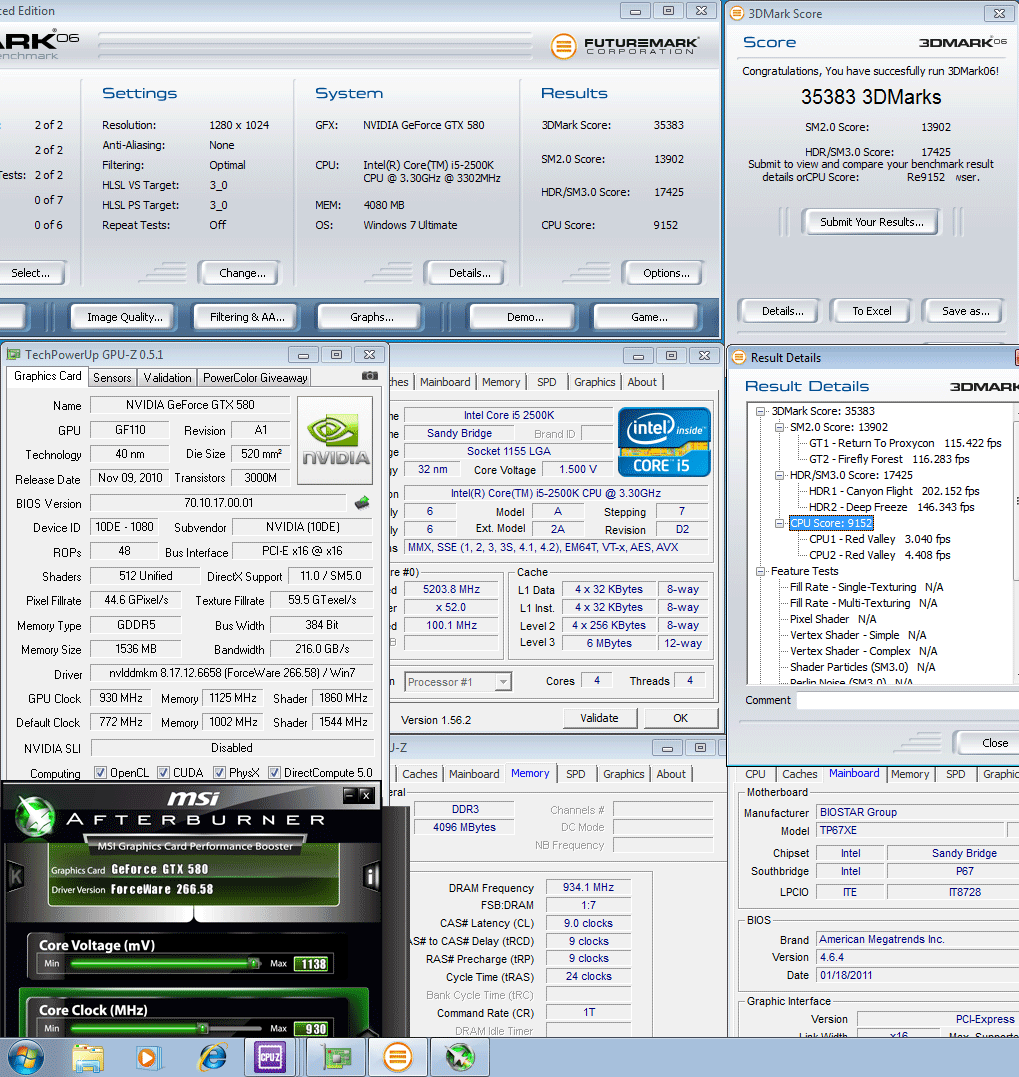The height and width of the screenshot is (1077, 1019).
Task: Open Image Quality settings in 3DMark06
Action: pos(124,317)
